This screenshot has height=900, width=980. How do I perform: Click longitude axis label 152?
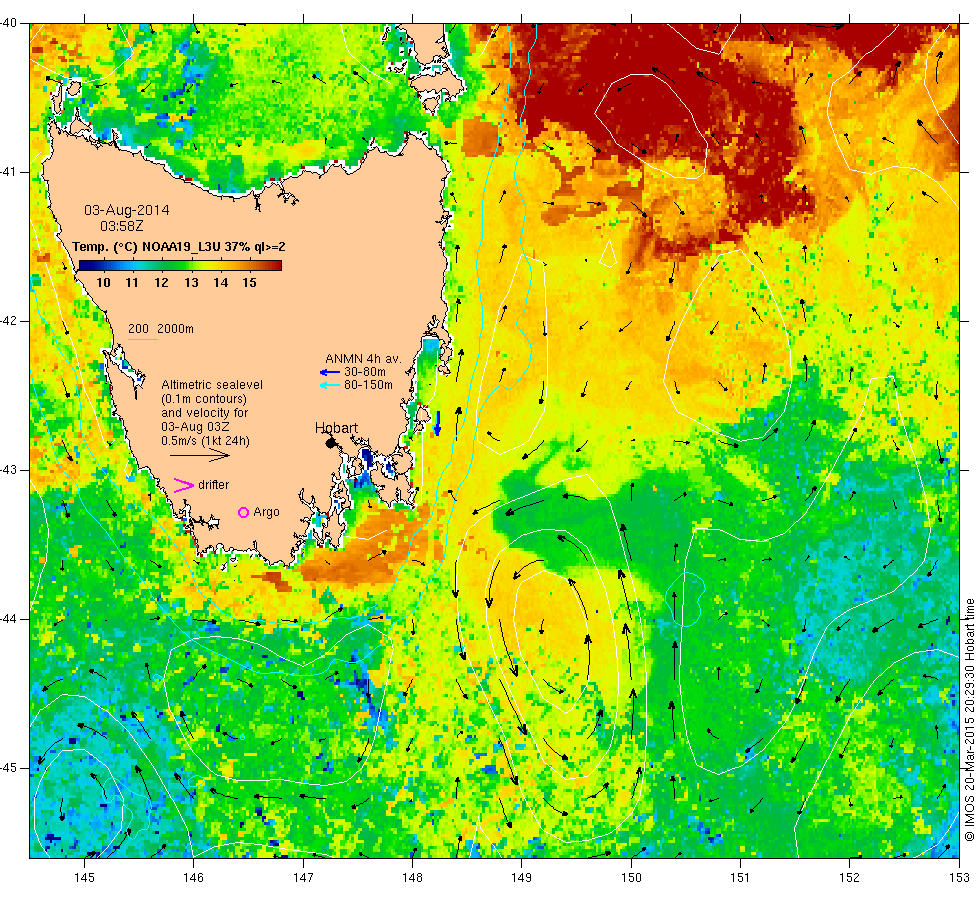click(x=849, y=878)
